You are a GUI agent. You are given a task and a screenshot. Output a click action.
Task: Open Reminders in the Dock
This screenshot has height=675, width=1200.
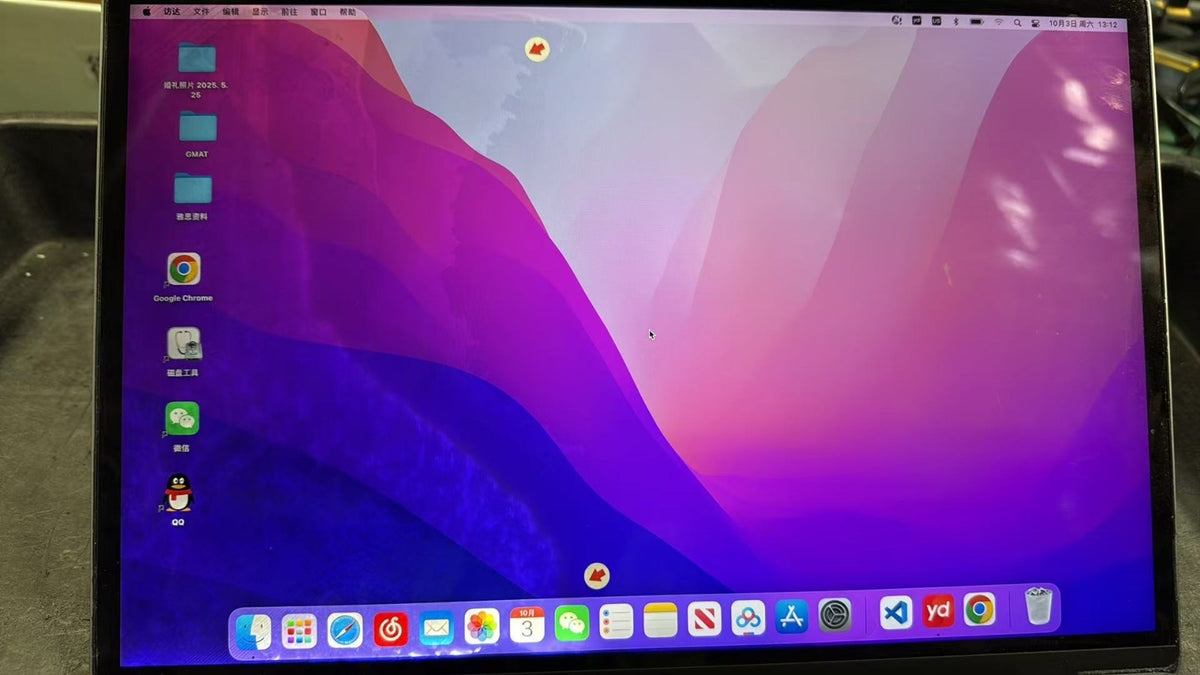click(616, 622)
